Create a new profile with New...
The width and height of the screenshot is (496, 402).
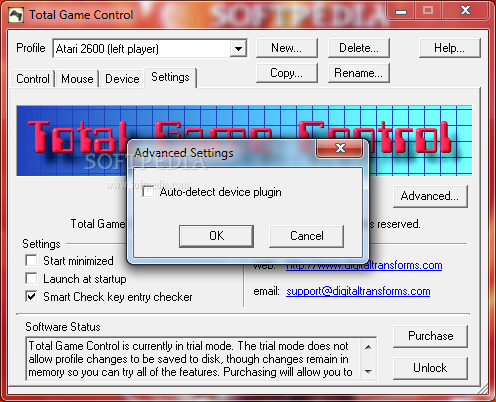pos(287,48)
